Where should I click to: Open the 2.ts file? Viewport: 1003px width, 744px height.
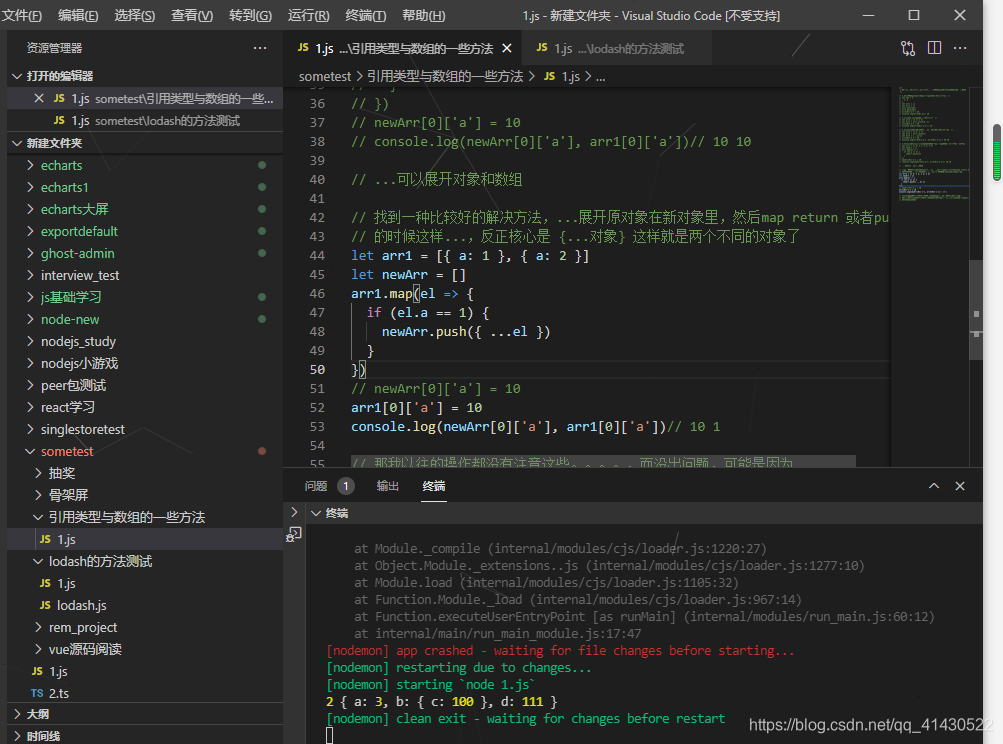[145, 693]
